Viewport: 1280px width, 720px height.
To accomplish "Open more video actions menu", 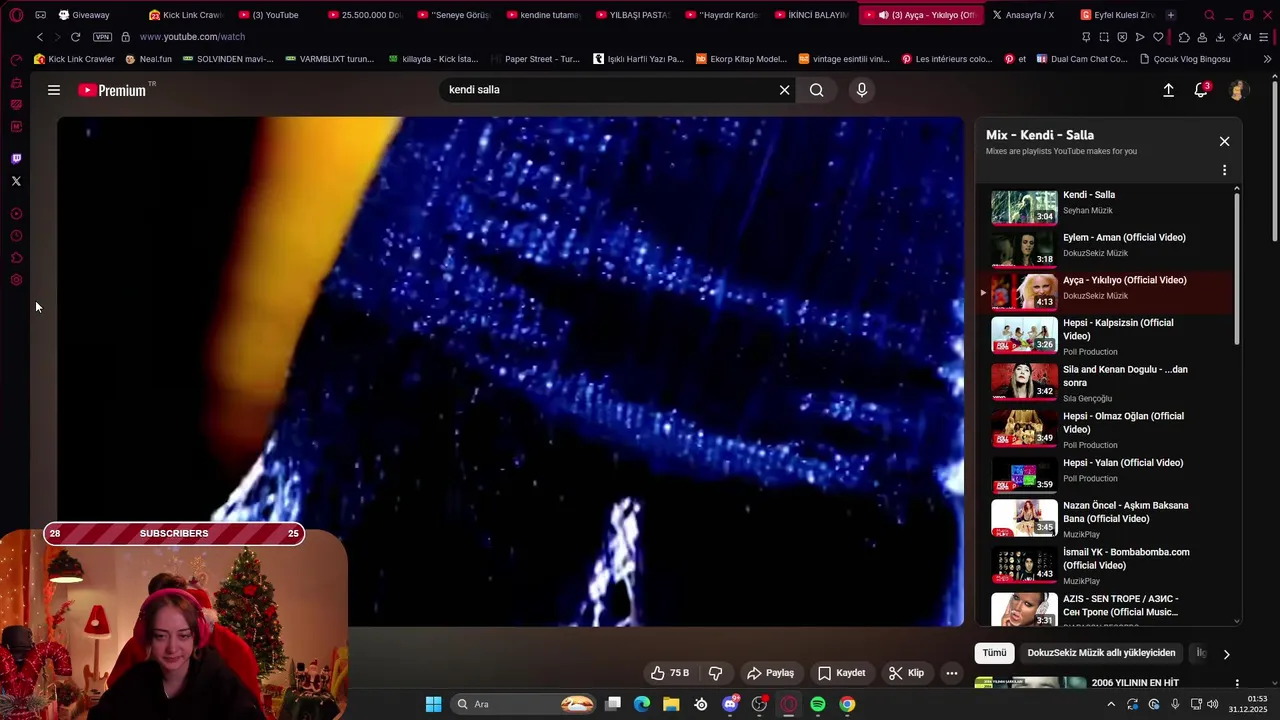I will [x=952, y=673].
